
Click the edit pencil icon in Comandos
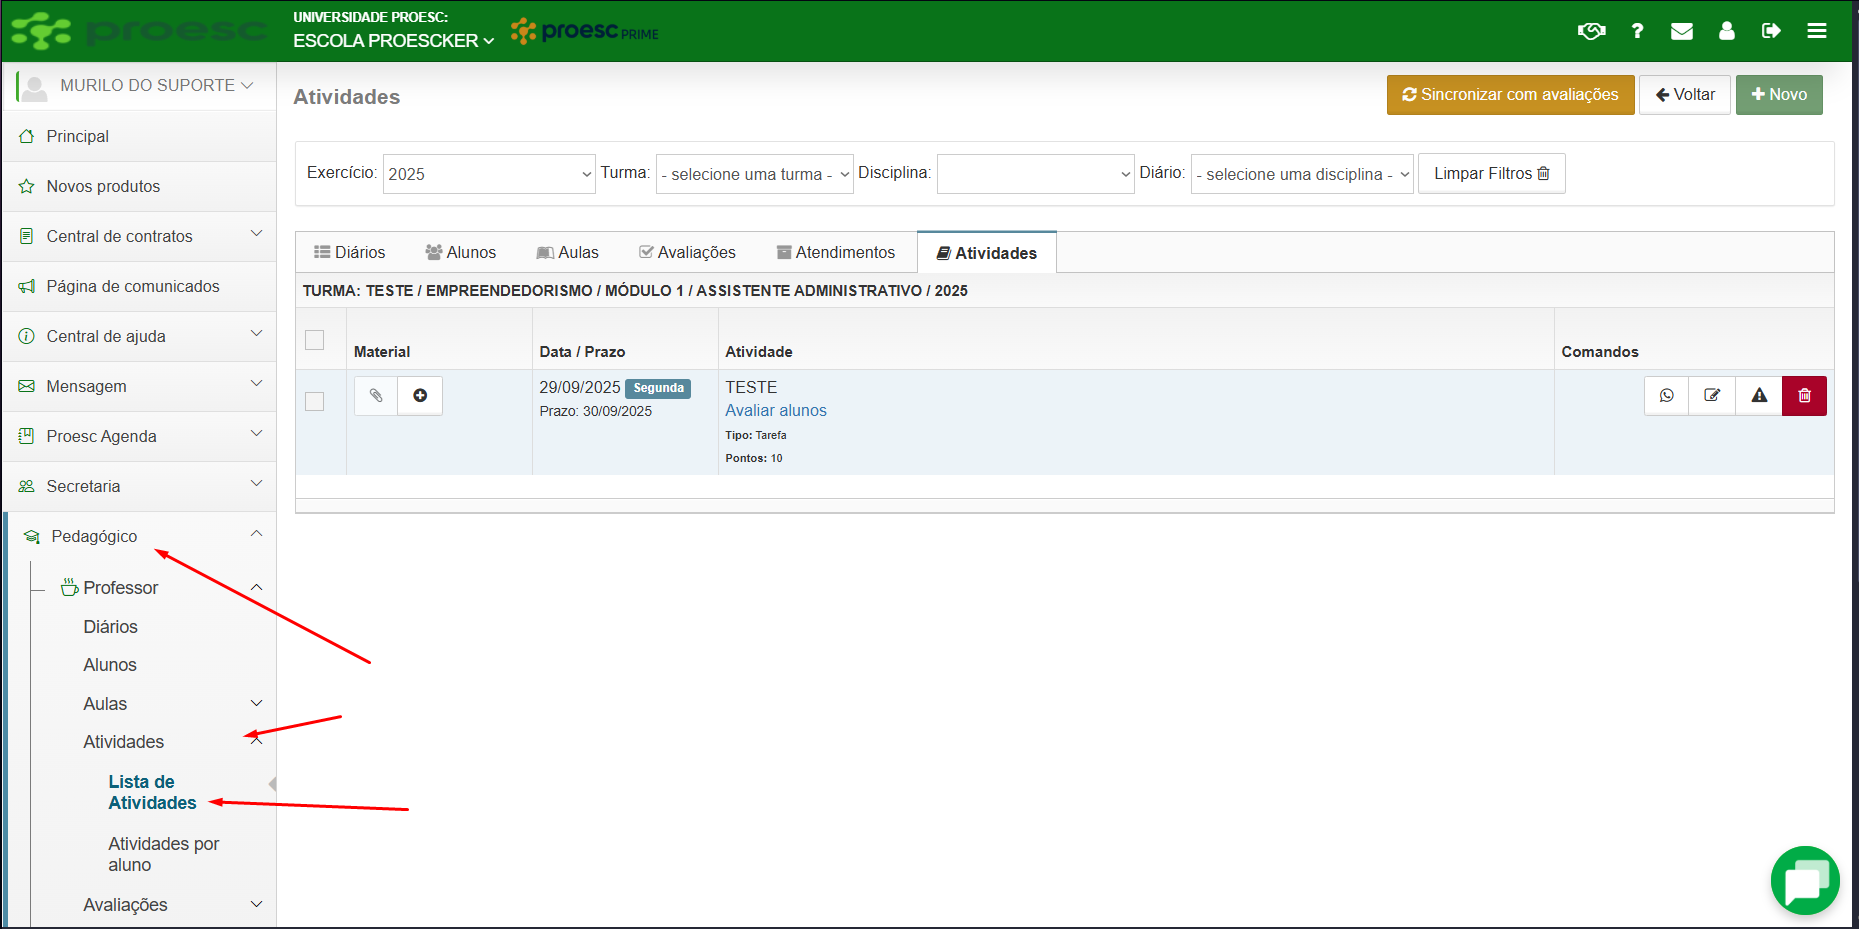(1712, 396)
